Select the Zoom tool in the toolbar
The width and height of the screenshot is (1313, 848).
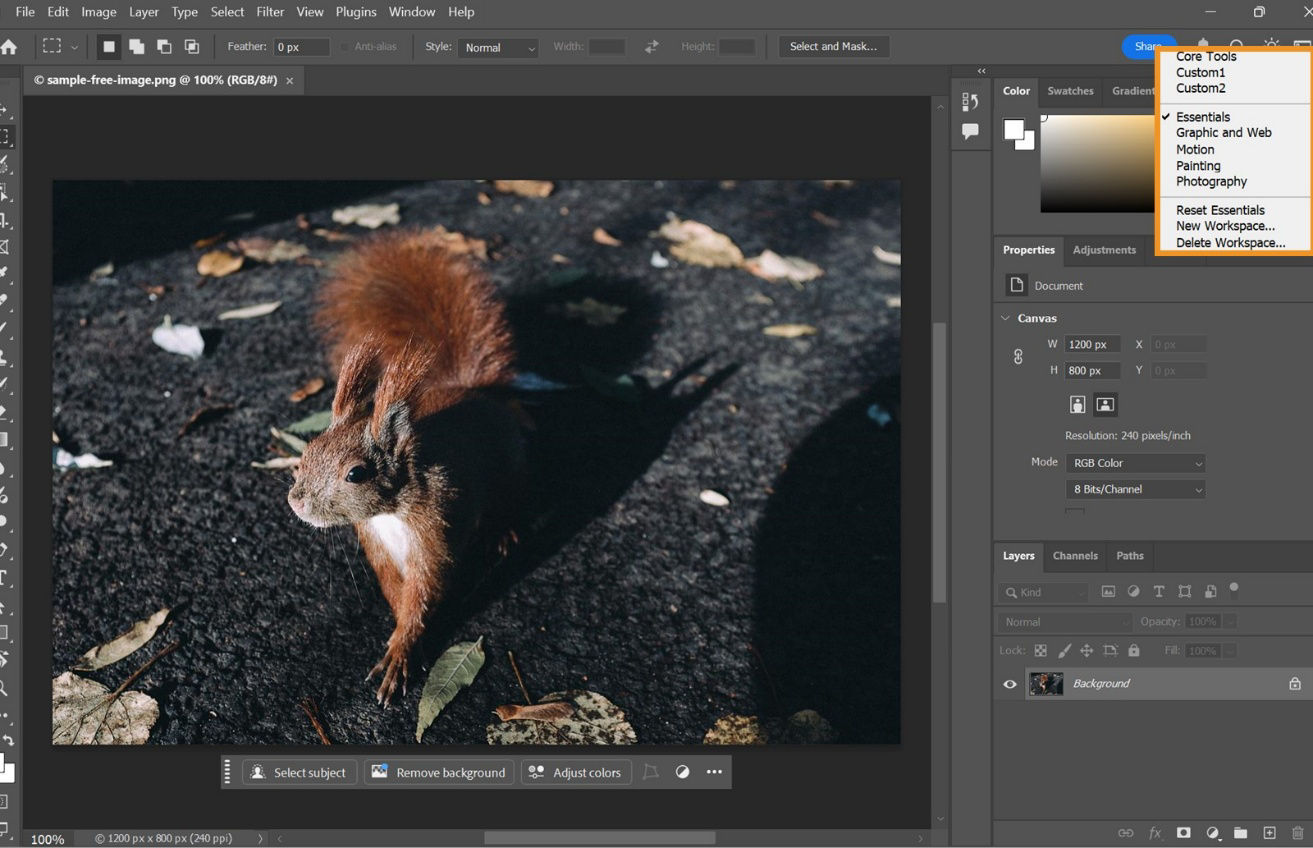tap(8, 687)
